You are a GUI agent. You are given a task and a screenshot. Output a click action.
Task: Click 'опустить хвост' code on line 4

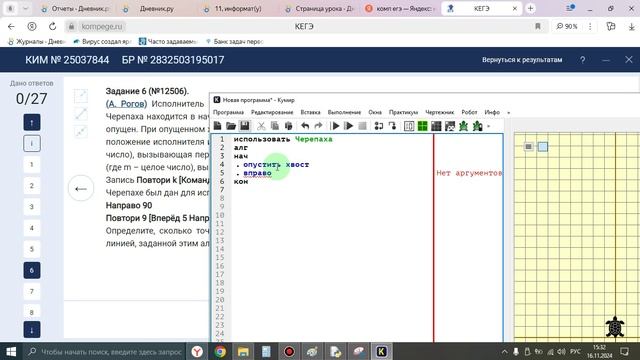click(x=276, y=164)
